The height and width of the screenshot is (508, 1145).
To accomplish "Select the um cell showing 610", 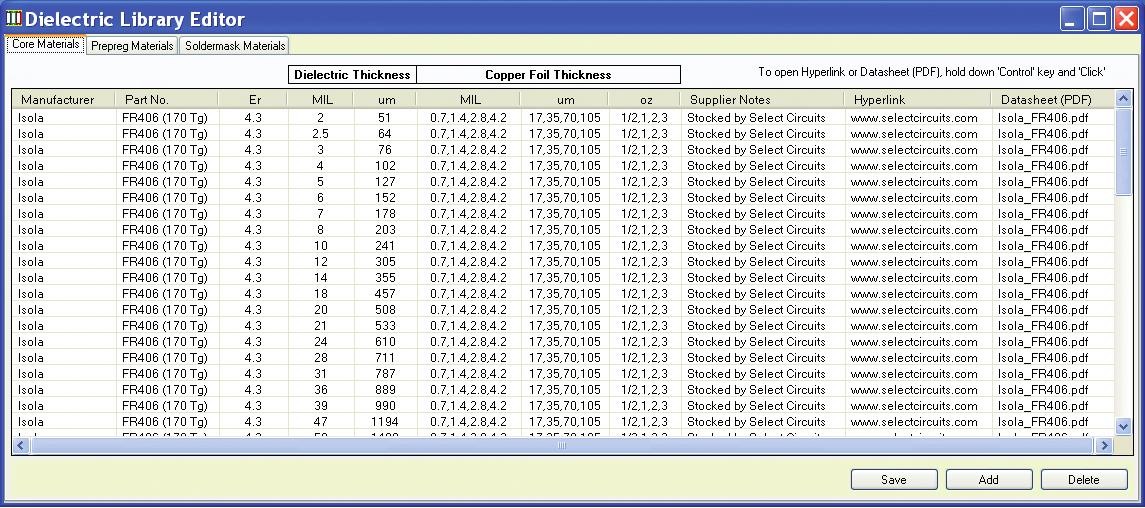I will (x=385, y=342).
